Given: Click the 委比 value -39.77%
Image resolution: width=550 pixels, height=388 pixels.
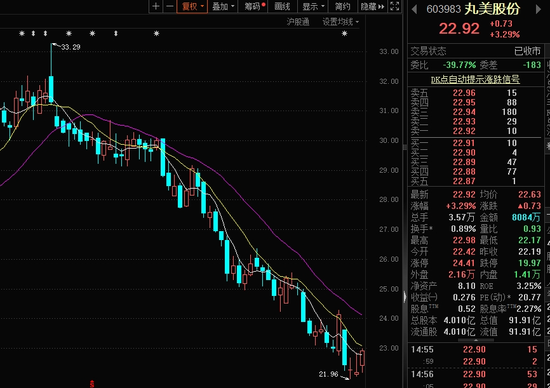Looking at the screenshot, I should click(459, 65).
